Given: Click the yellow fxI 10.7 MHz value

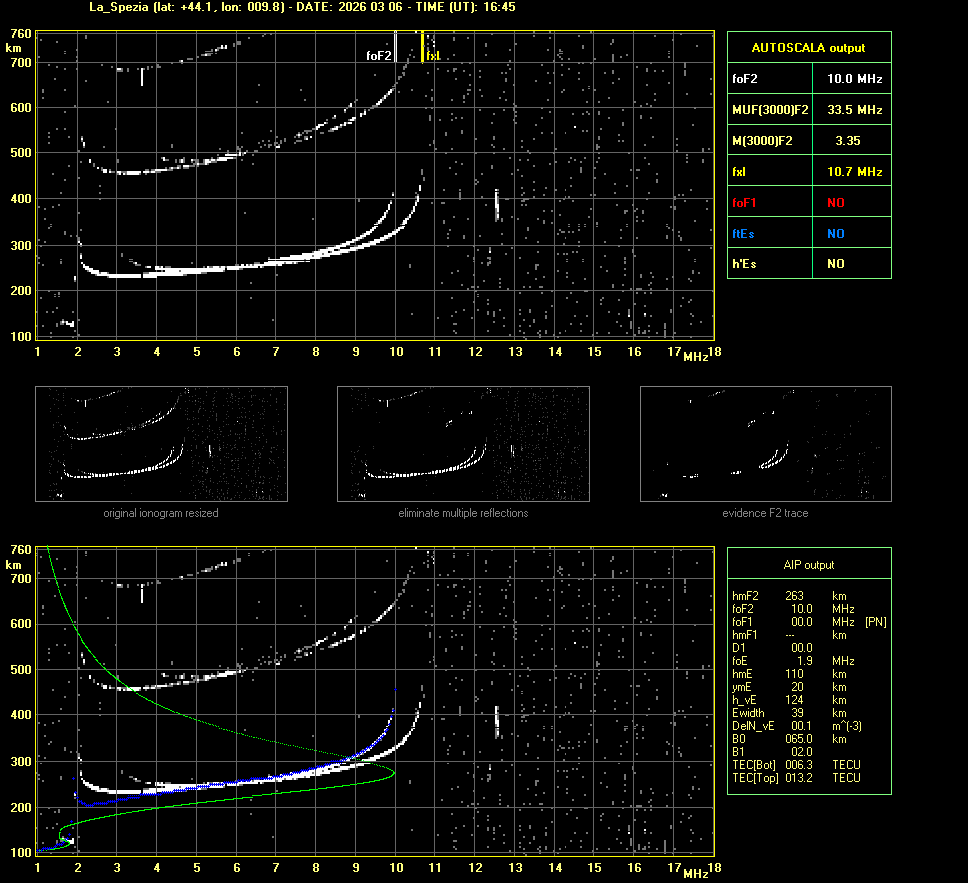Looking at the screenshot, I should pos(854,172).
